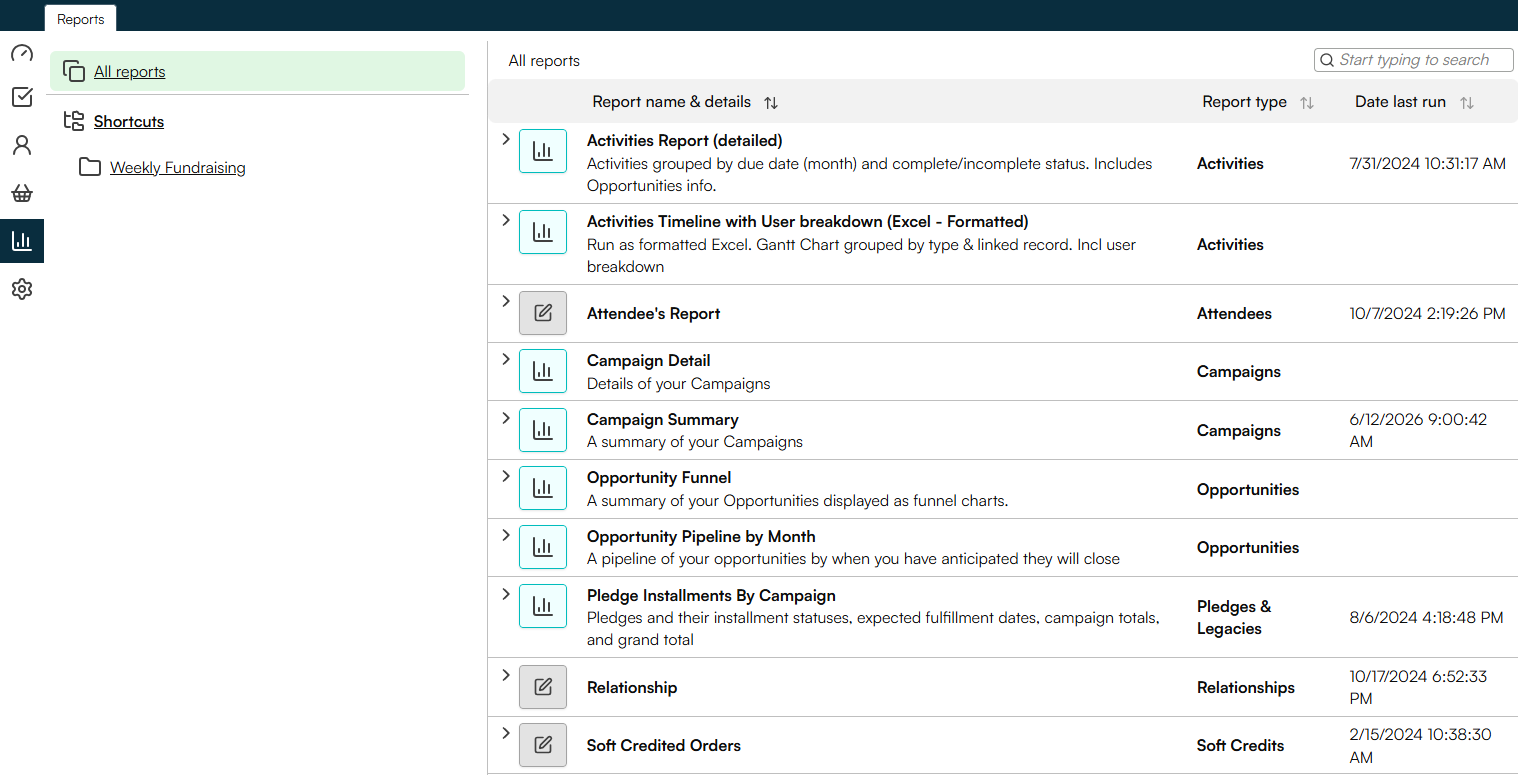Click the chart icon for Campaign Detail

coord(543,371)
